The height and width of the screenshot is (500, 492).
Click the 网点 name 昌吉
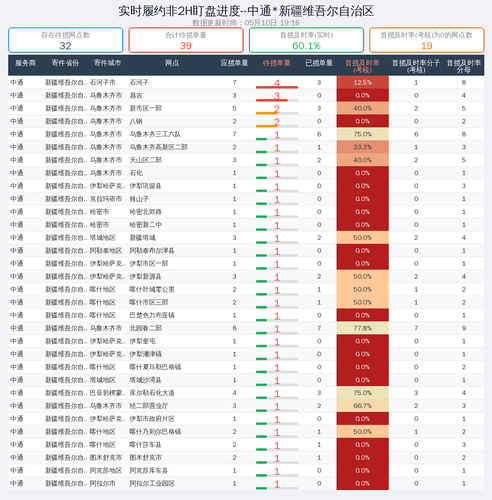(136, 95)
